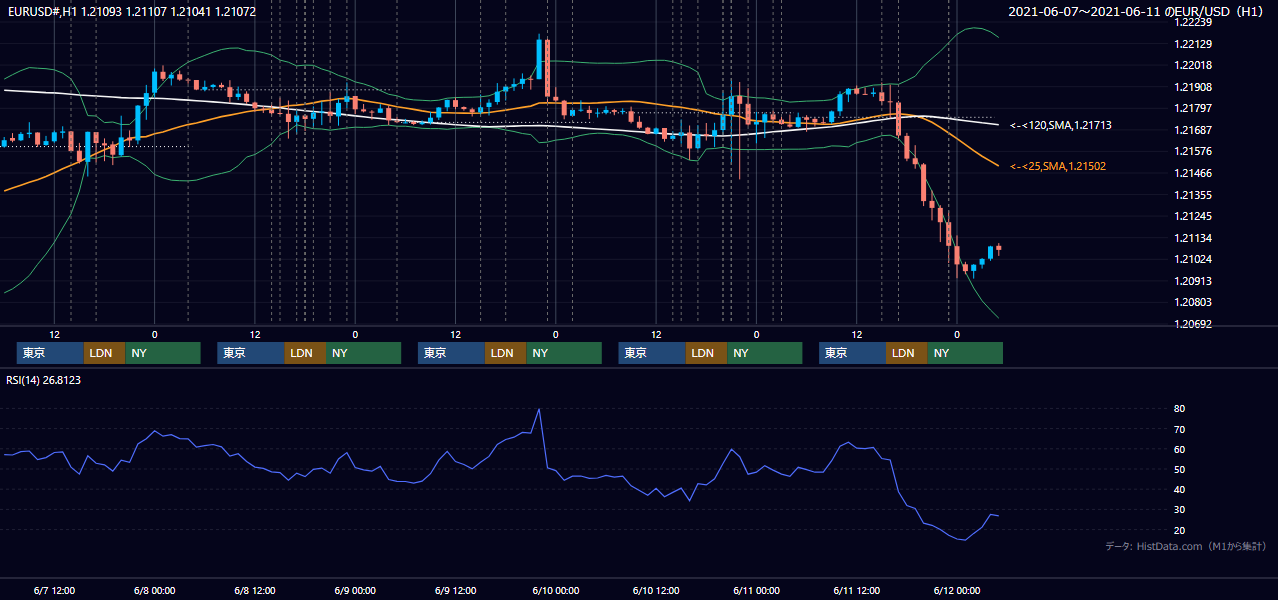
Task: Select RSI scale value 60
Action: (x=1180, y=449)
